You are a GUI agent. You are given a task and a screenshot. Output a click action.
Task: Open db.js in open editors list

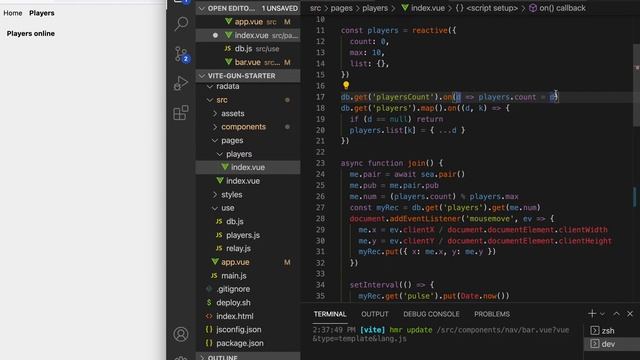pyautogui.click(x=248, y=49)
